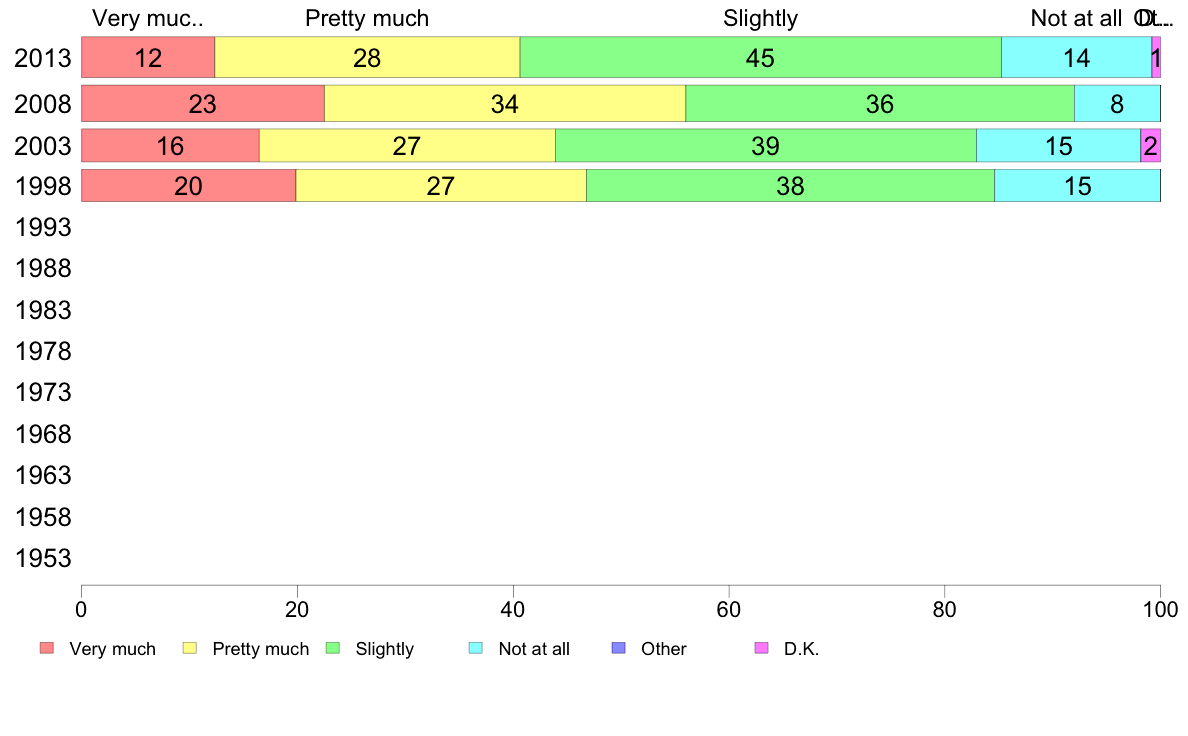Click the yellow Pretty much legend swatch

coord(190,648)
